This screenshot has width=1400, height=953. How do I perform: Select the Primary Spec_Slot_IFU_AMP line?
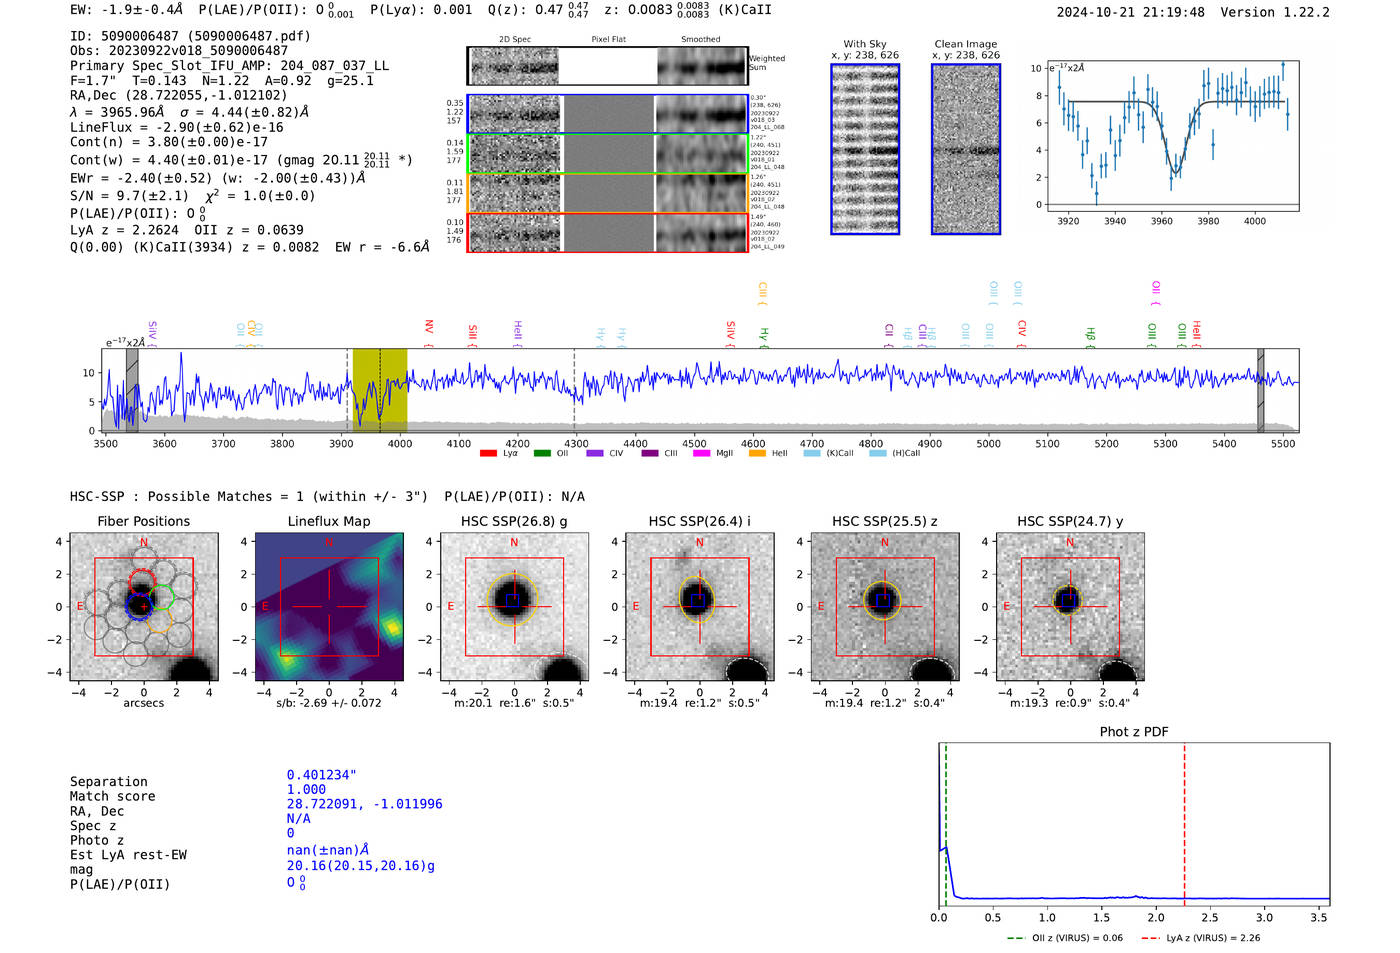(229, 66)
